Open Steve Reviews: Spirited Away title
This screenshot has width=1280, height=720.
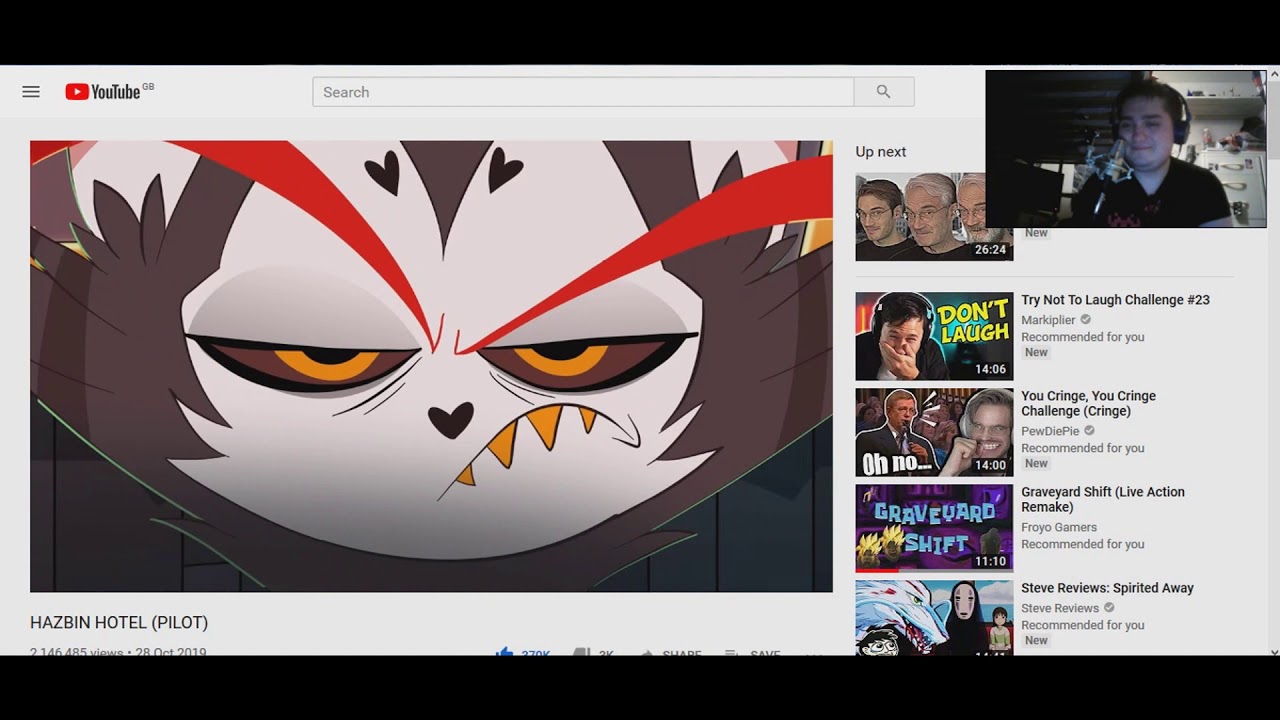point(1107,588)
